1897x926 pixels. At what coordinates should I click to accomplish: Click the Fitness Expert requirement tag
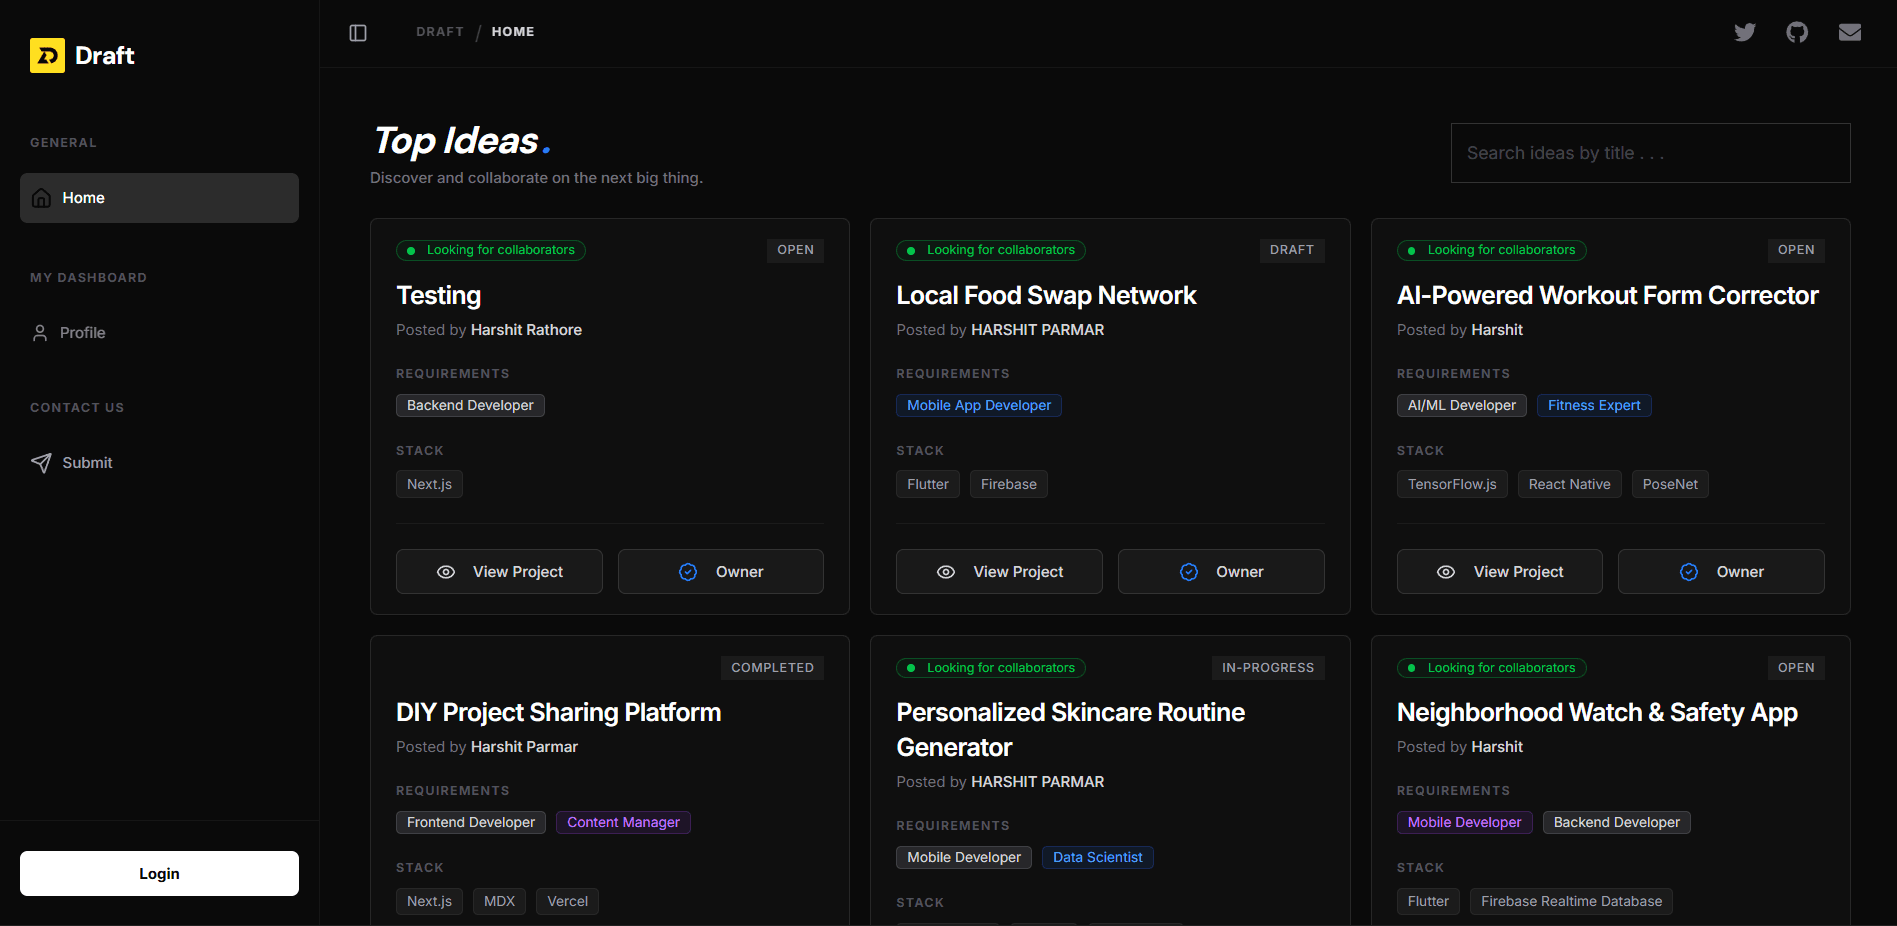(1593, 405)
